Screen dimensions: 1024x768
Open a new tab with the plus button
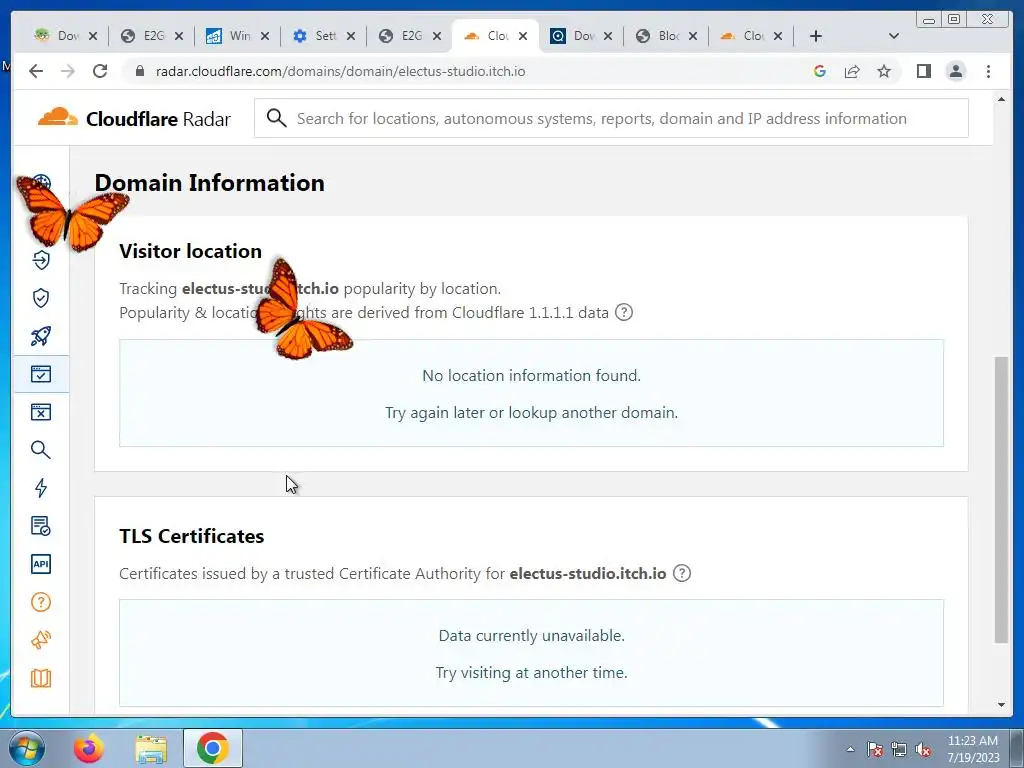coord(816,36)
